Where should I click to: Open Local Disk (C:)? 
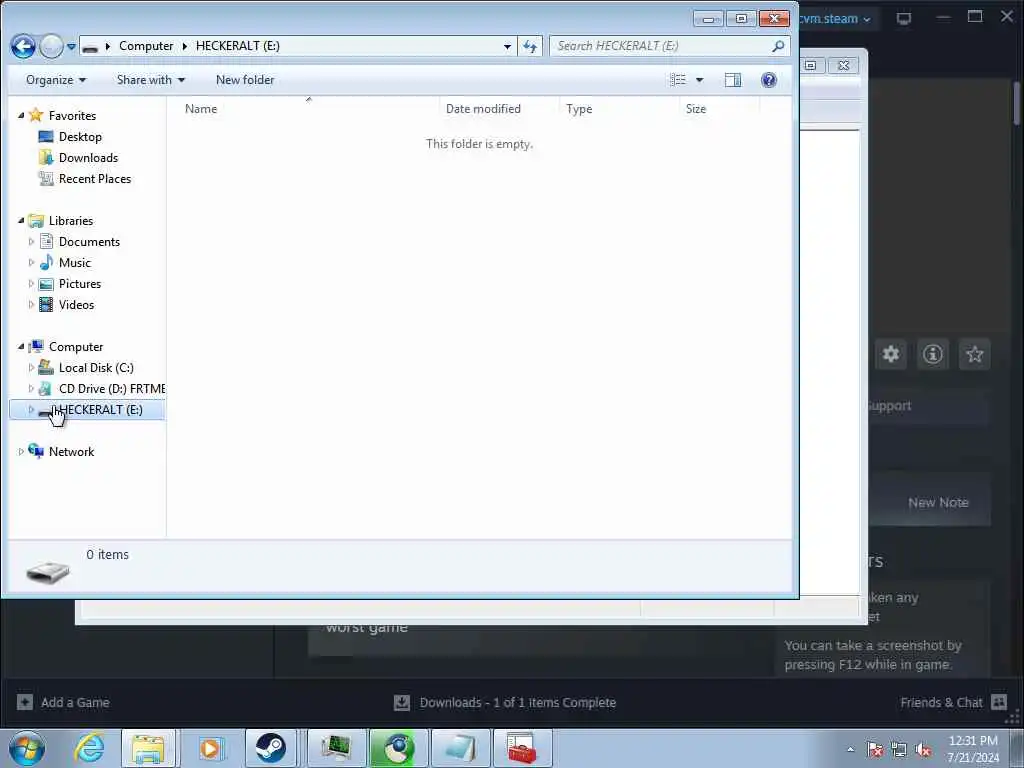tap(96, 368)
